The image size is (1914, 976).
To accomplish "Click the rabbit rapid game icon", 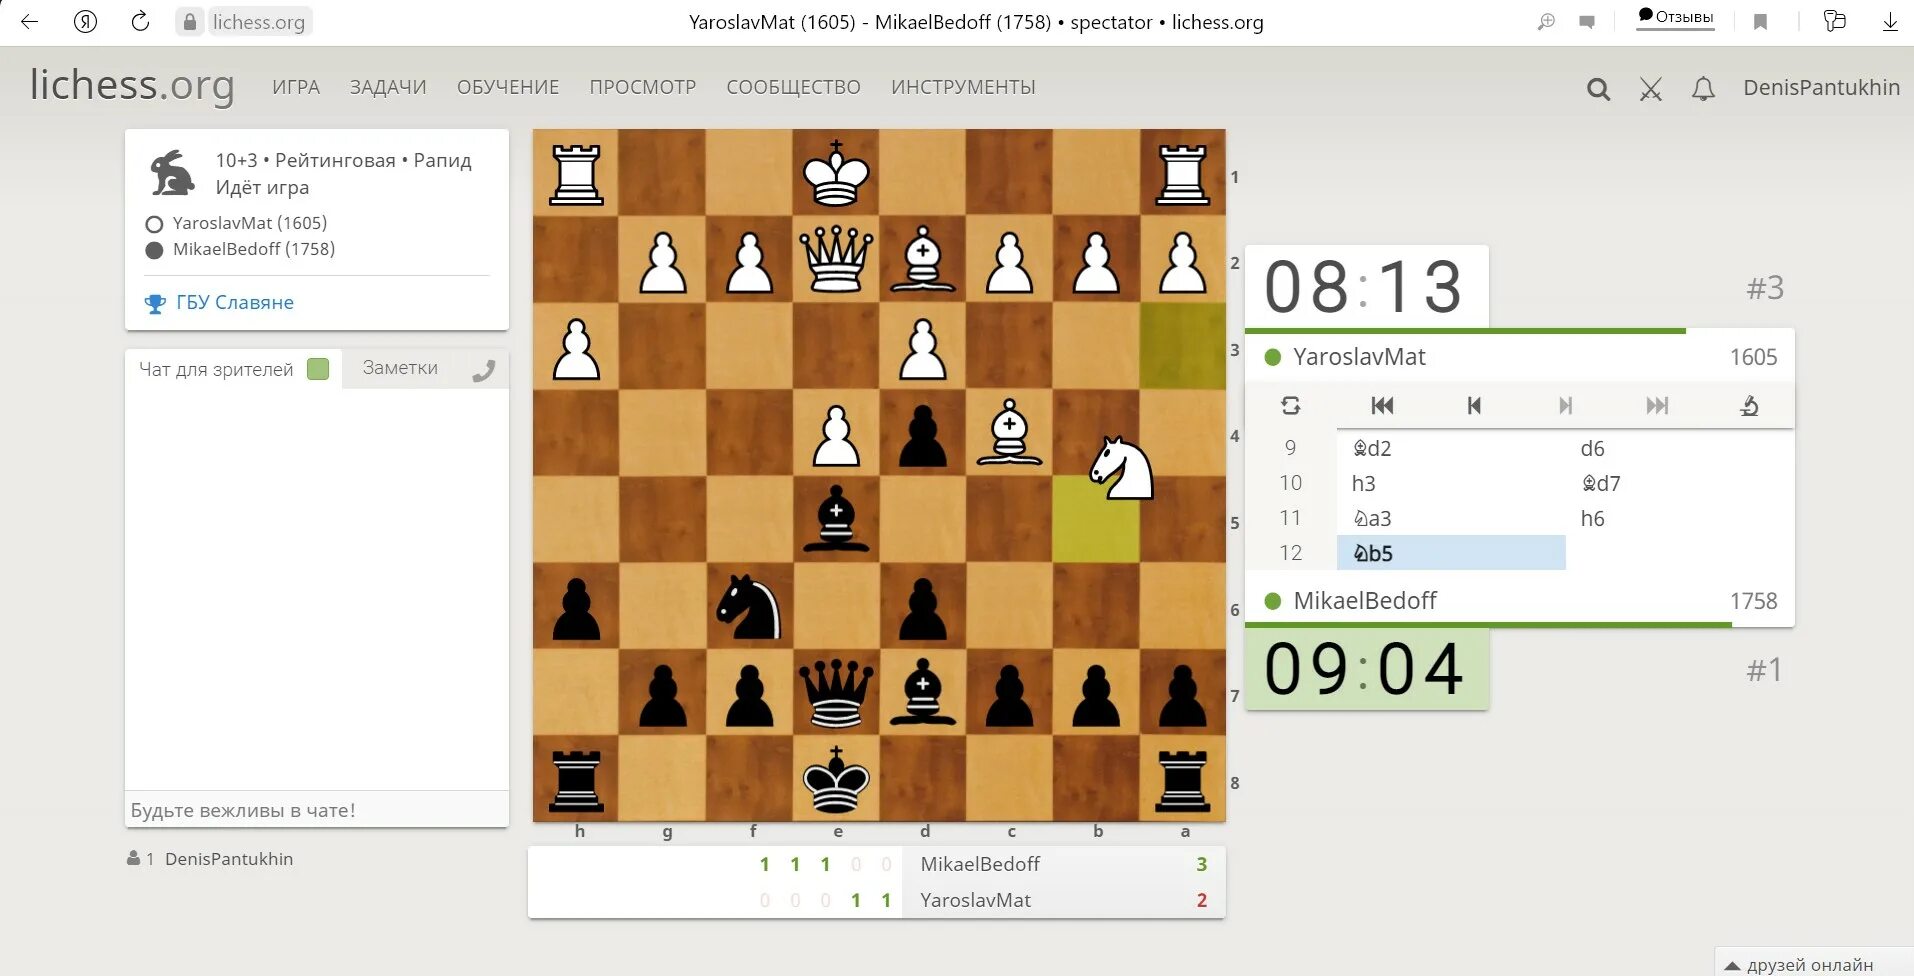I will [x=172, y=173].
